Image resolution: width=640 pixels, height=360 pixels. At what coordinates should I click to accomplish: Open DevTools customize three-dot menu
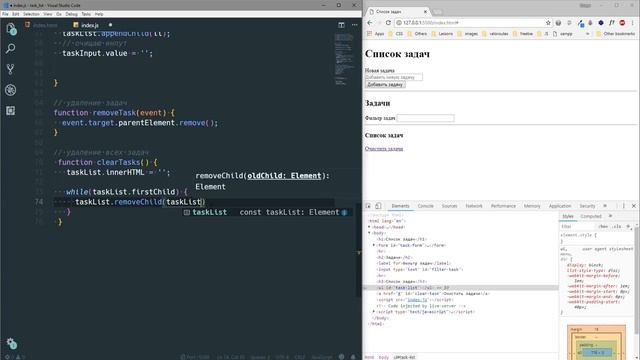click(x=624, y=206)
